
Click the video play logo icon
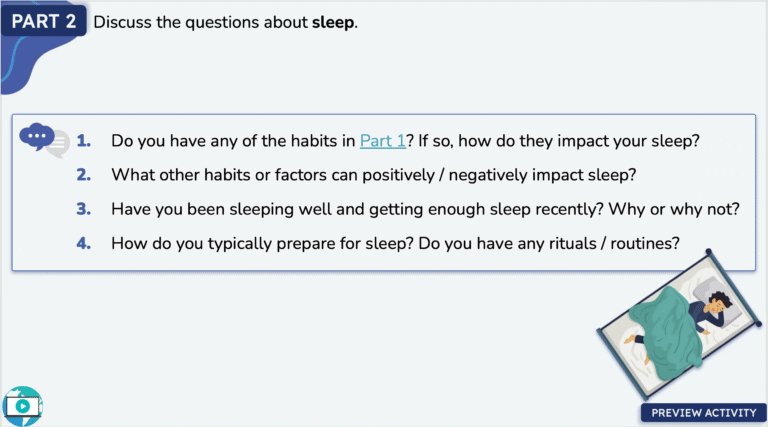tap(22, 406)
